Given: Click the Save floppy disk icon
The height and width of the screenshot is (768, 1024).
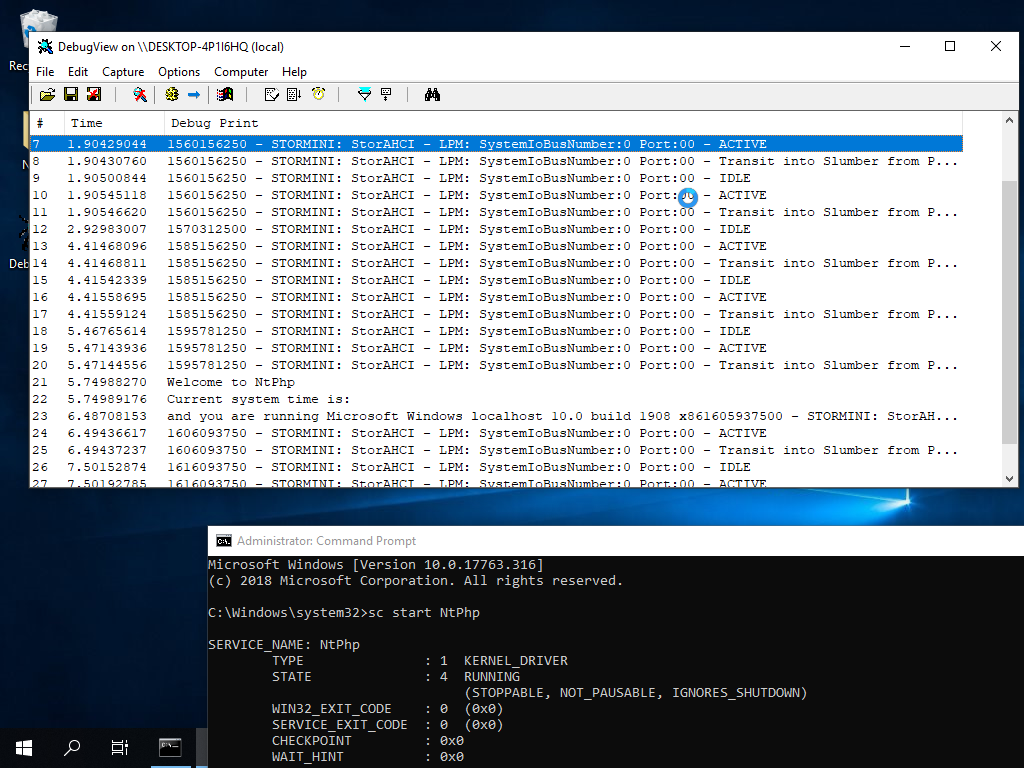Looking at the screenshot, I should [71, 95].
